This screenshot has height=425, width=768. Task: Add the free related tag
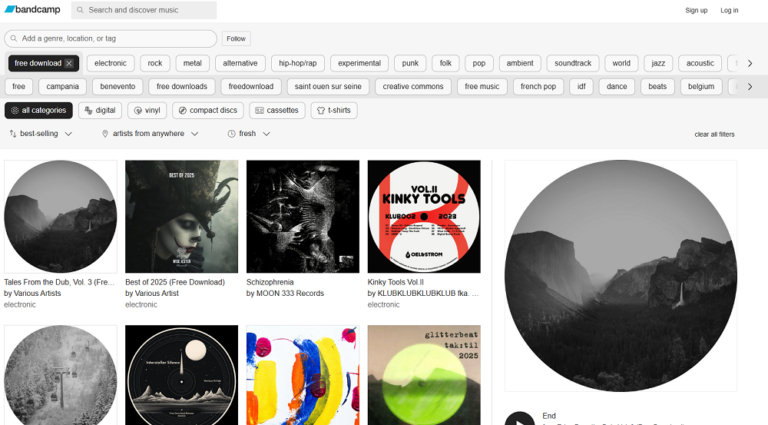19,87
